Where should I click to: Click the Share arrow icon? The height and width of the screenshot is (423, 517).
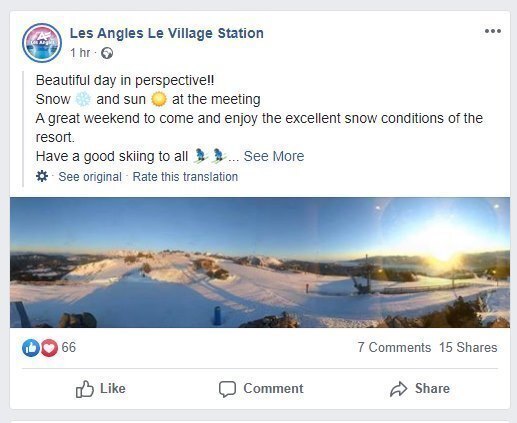coord(399,389)
